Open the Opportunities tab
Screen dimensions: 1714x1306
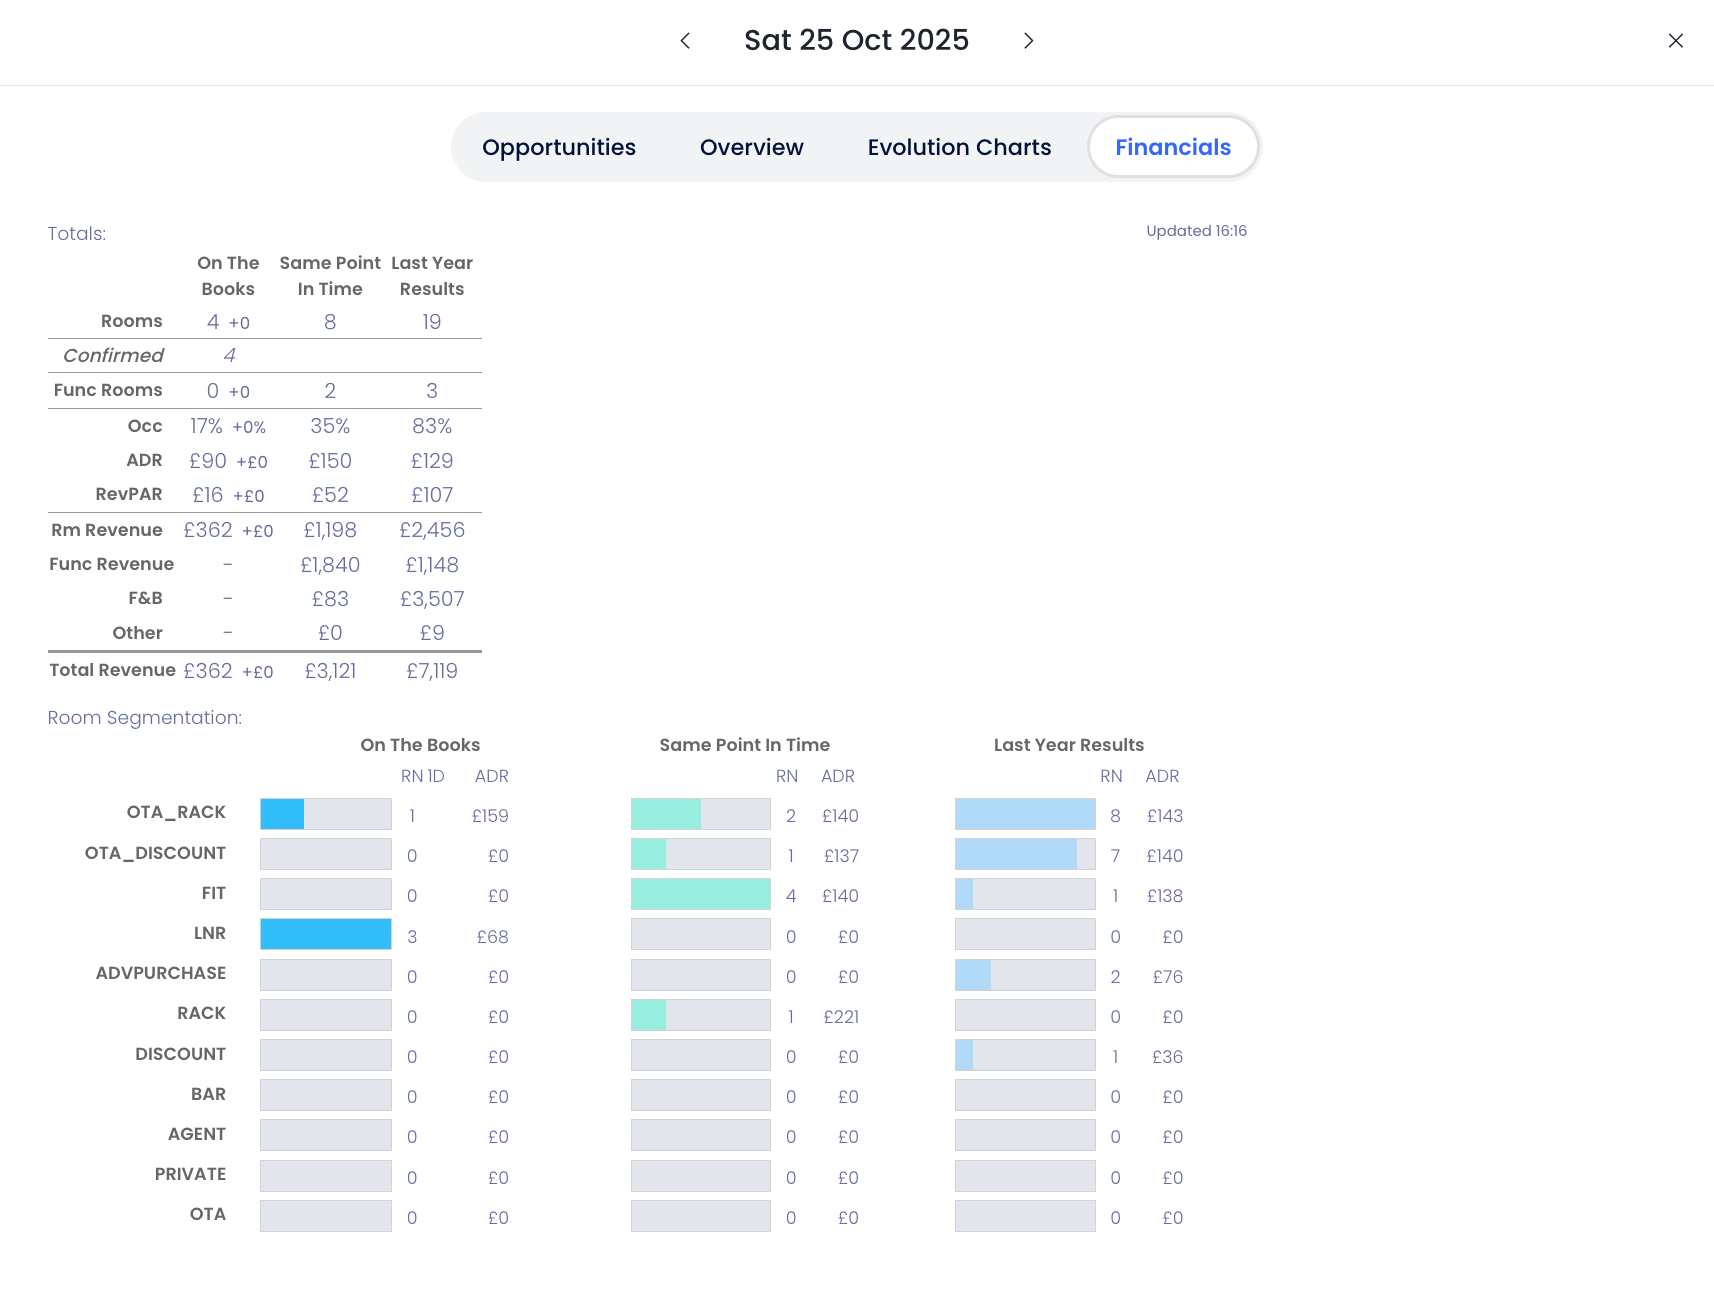(x=558, y=148)
